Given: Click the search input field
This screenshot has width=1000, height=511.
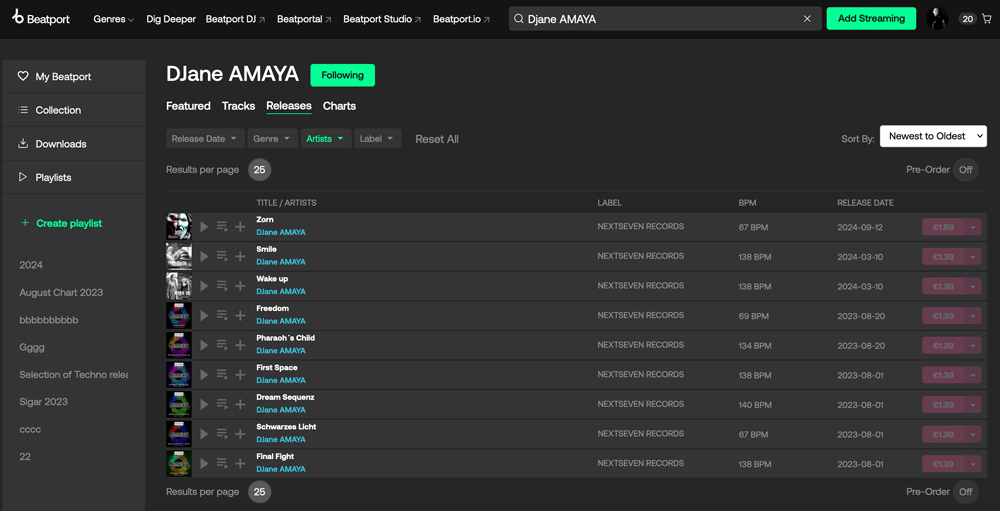Looking at the screenshot, I should [663, 19].
